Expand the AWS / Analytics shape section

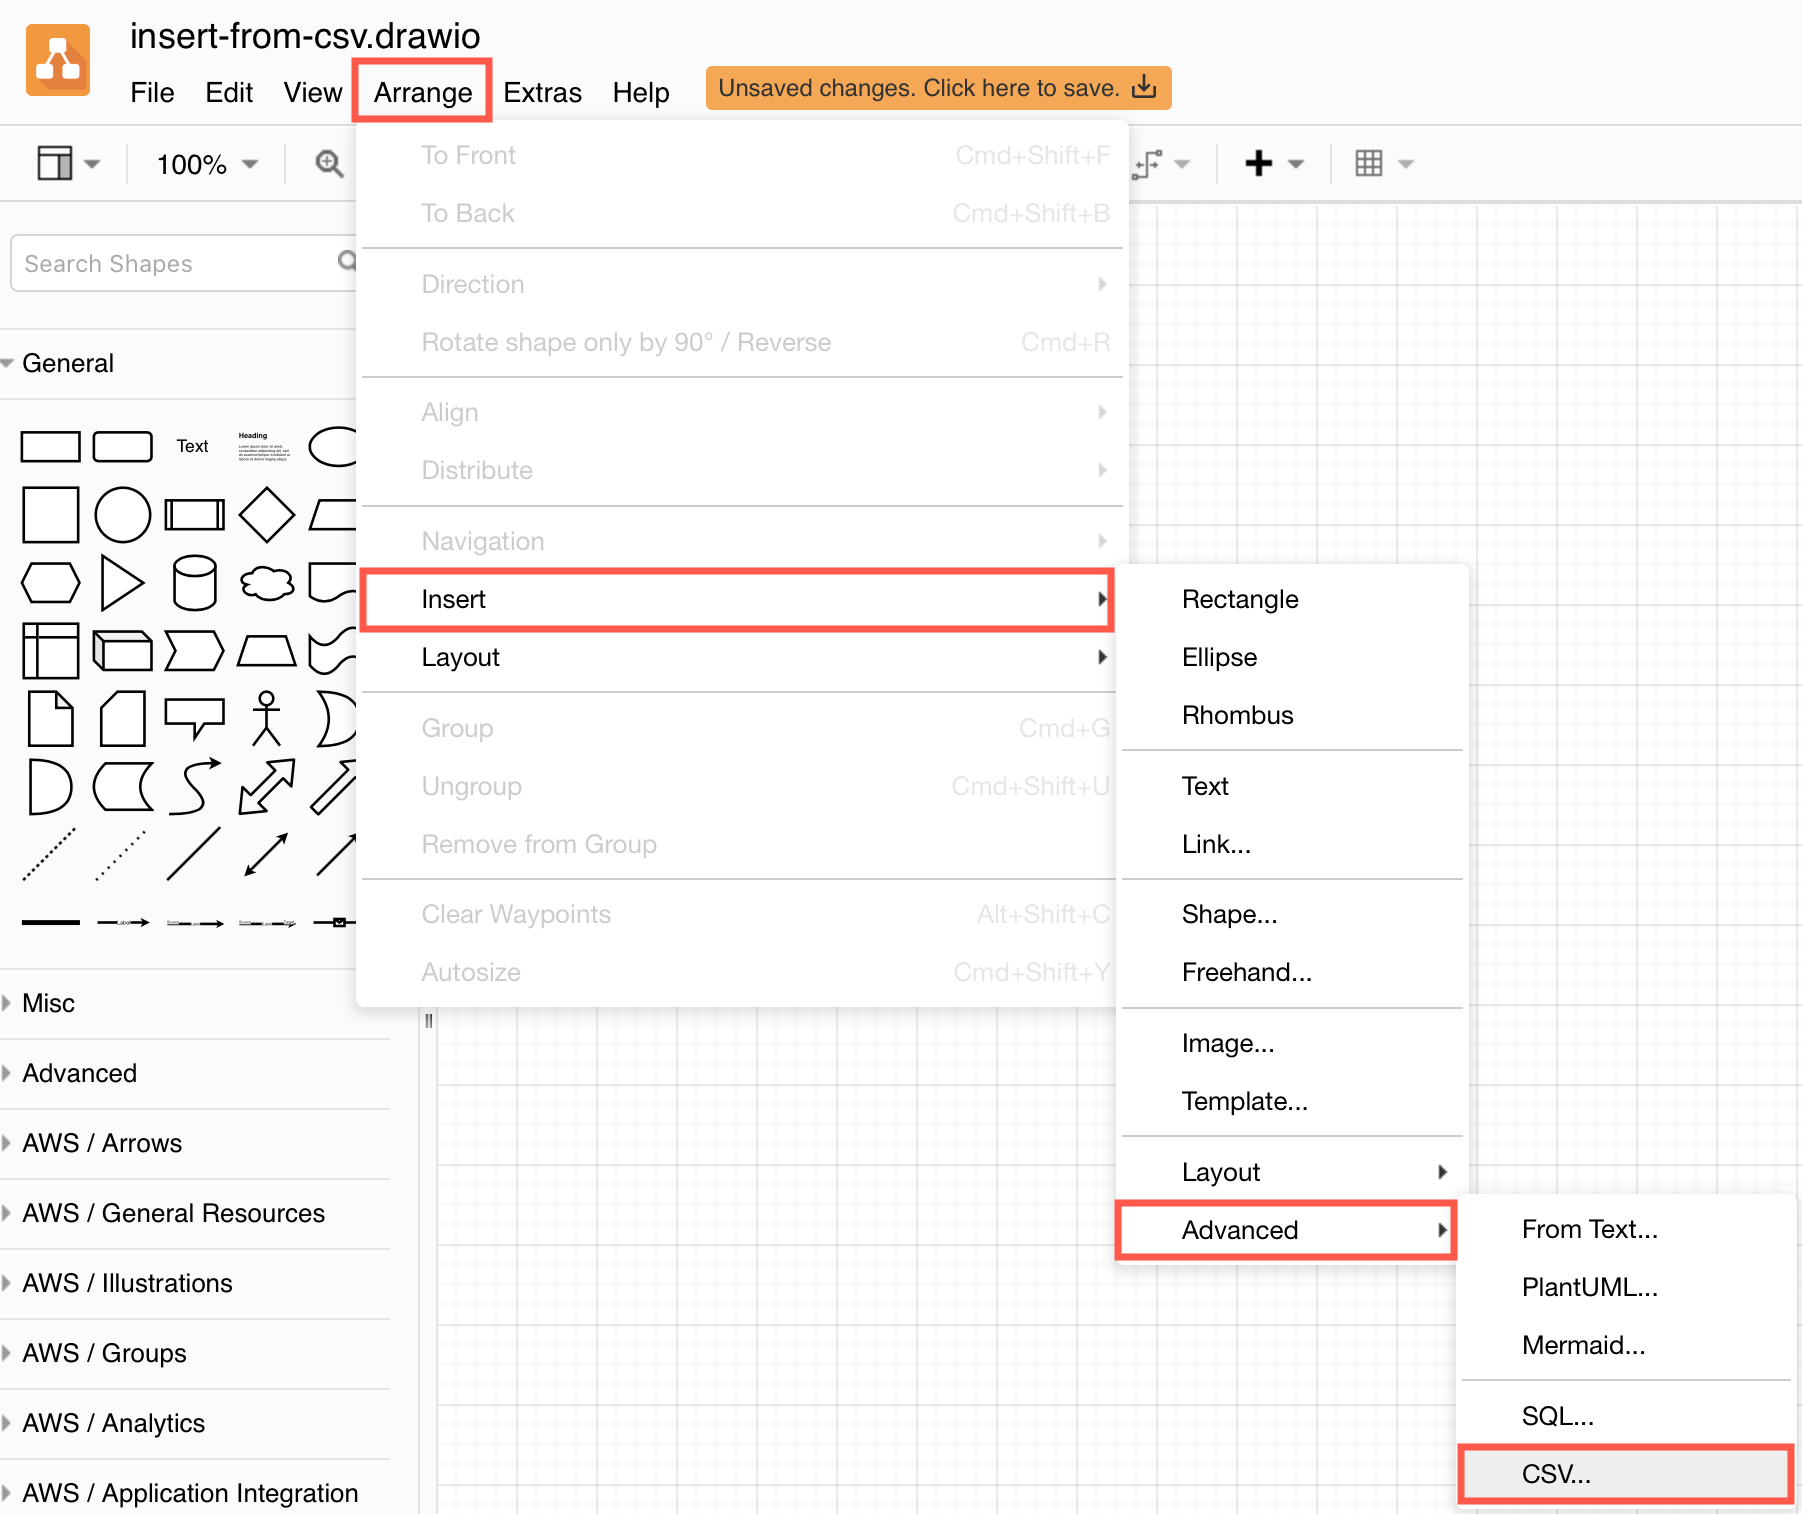[x=113, y=1422]
